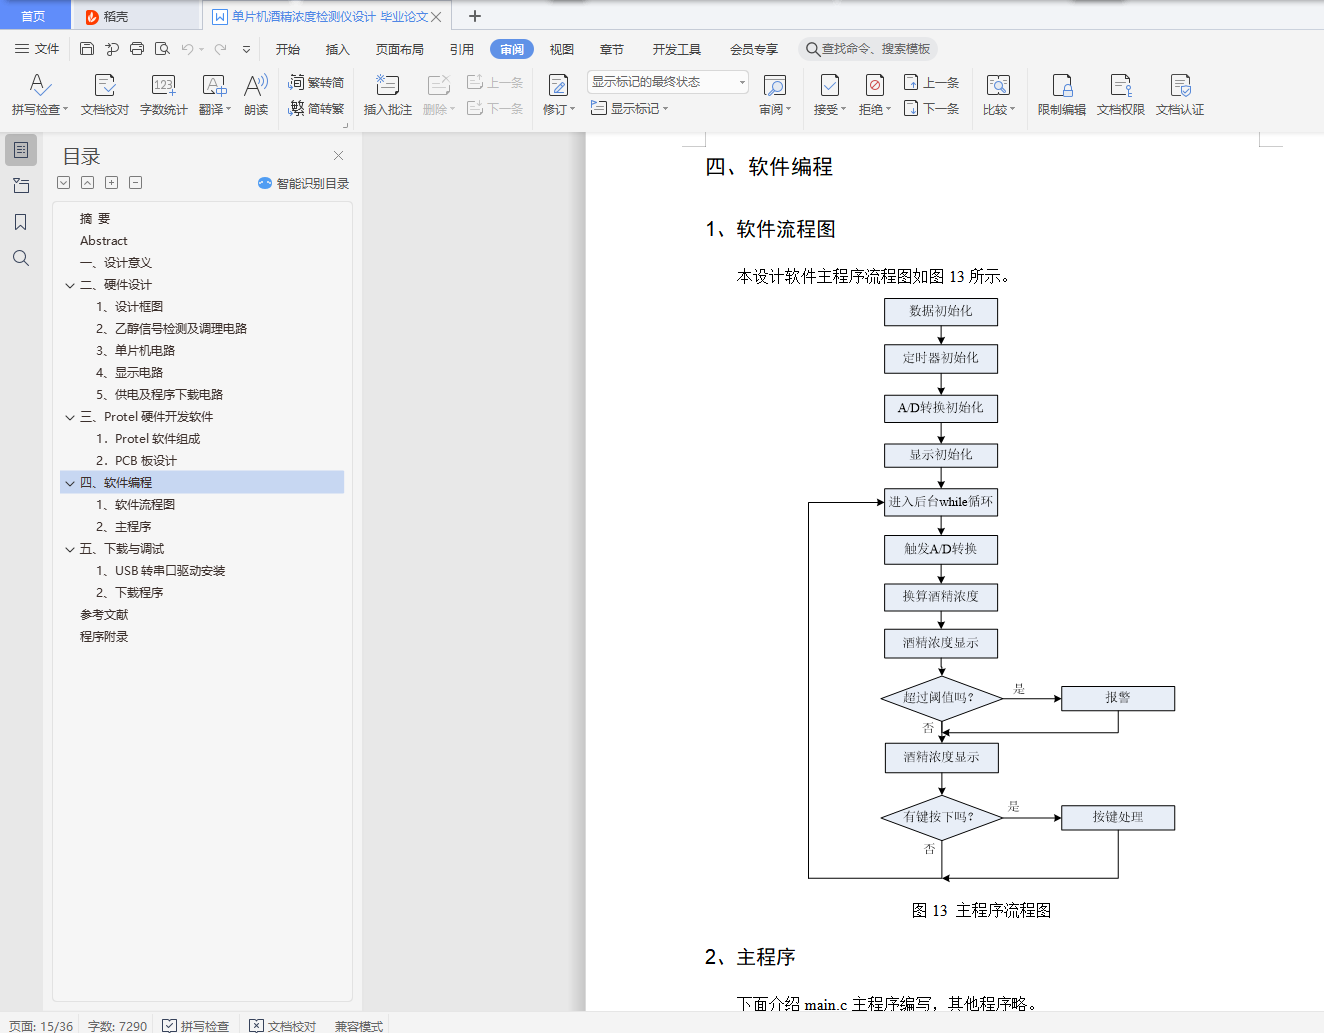Open the 文件 menu
Viewport: 1324px width, 1033px height.
(x=37, y=49)
